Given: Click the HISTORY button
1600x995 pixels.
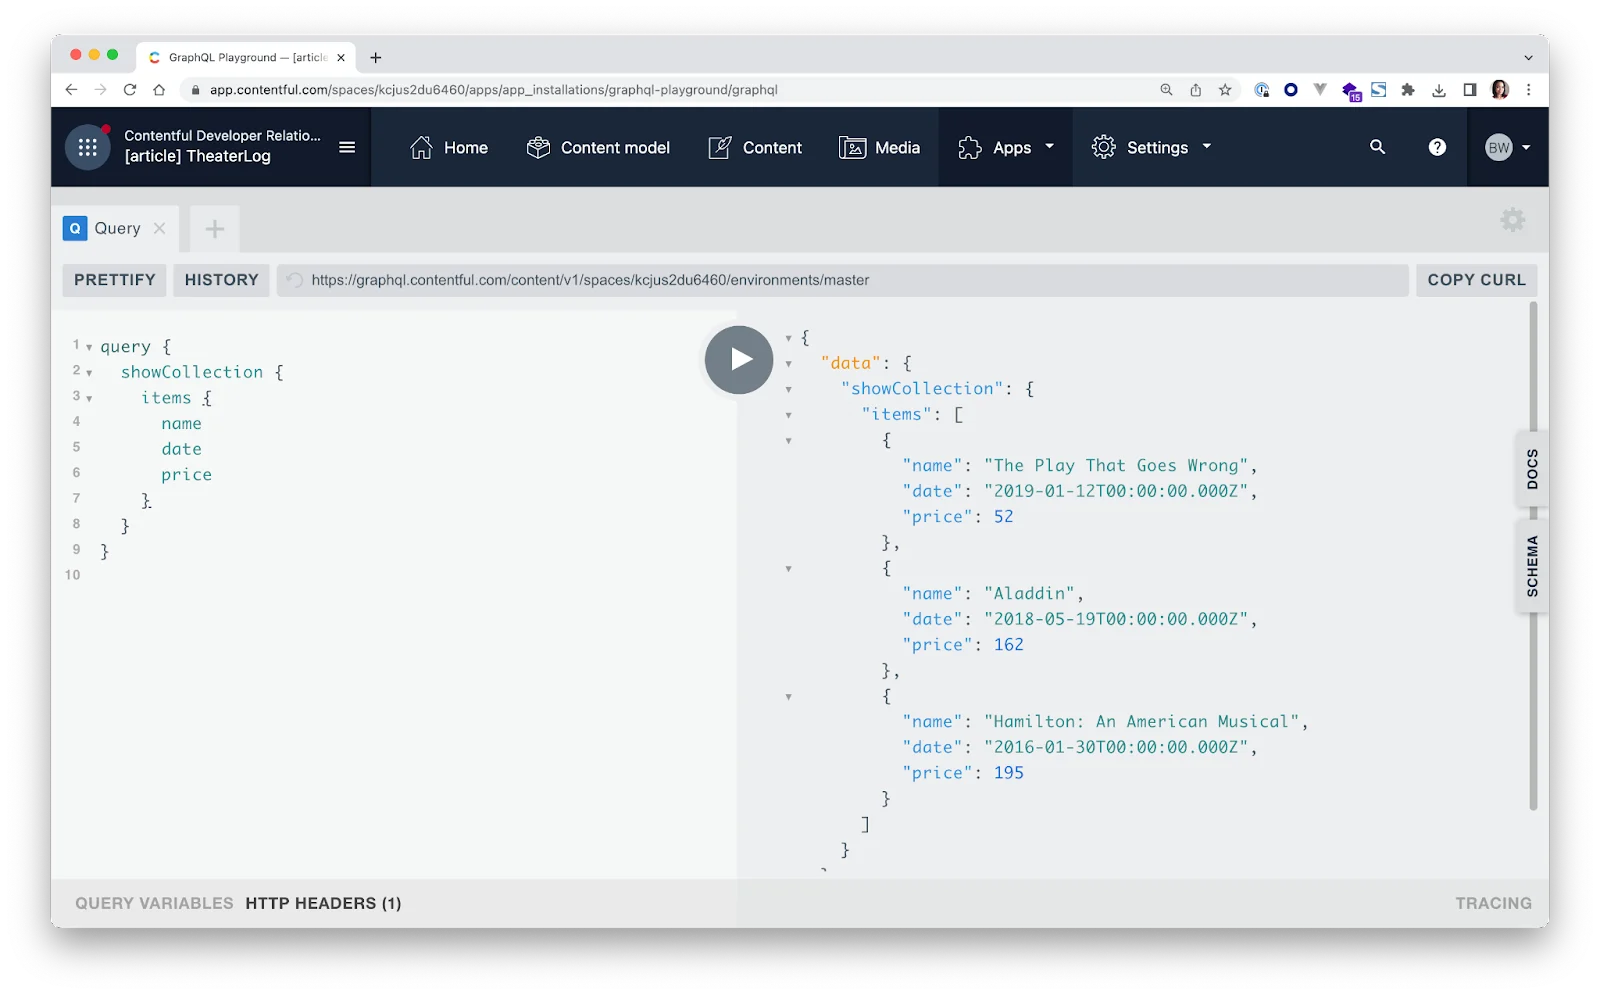Looking at the screenshot, I should point(221,280).
